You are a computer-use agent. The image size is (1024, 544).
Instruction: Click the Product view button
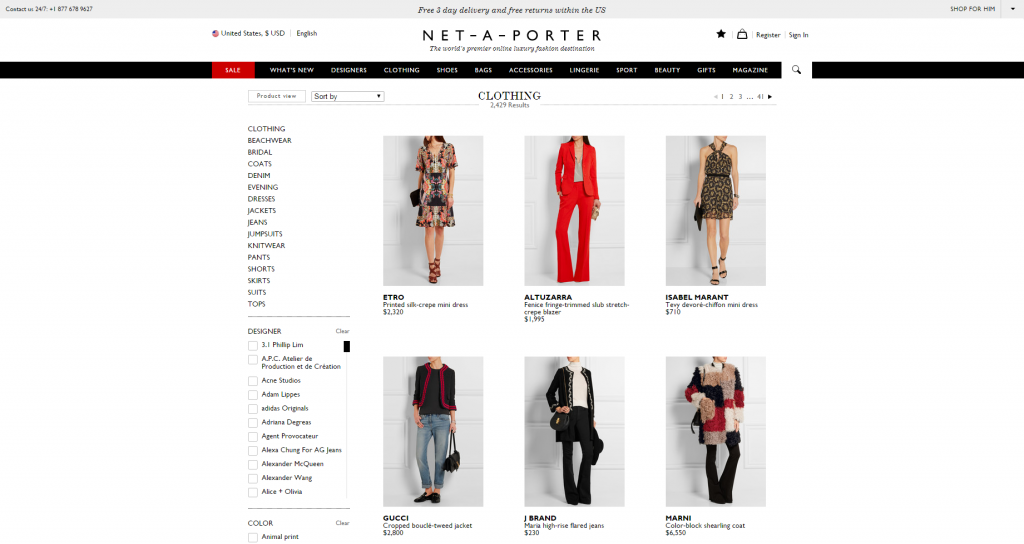point(277,96)
